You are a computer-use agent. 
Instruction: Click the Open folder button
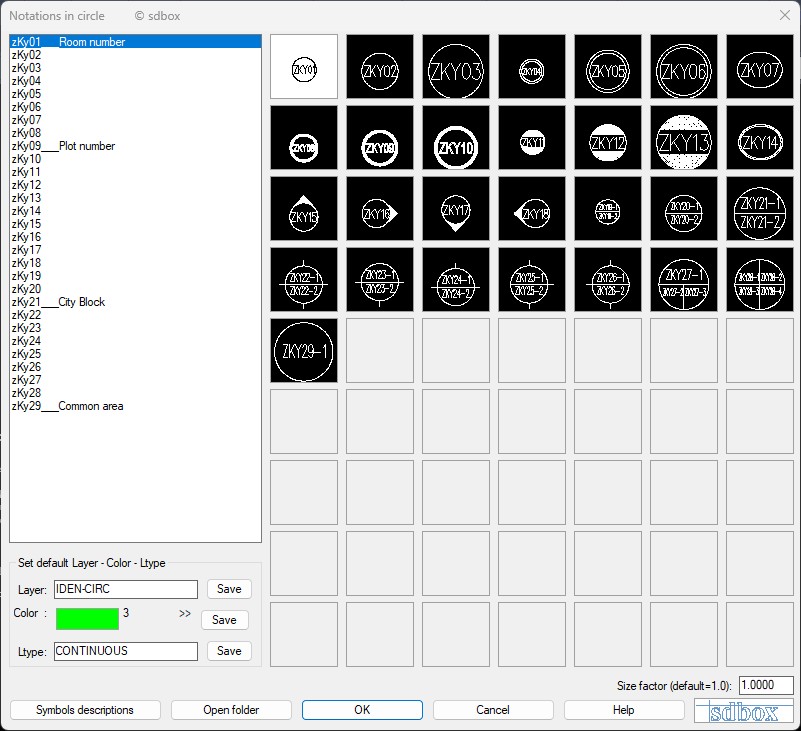[x=231, y=710]
